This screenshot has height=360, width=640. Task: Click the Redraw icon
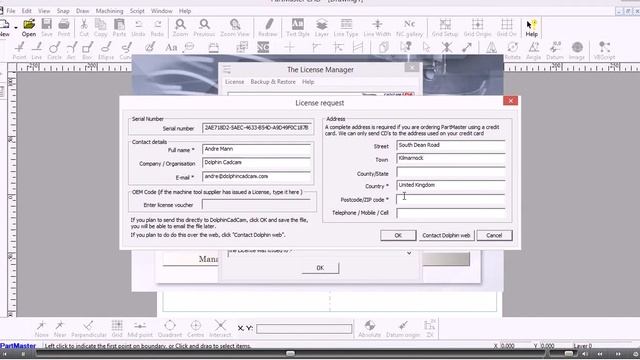(x=268, y=27)
